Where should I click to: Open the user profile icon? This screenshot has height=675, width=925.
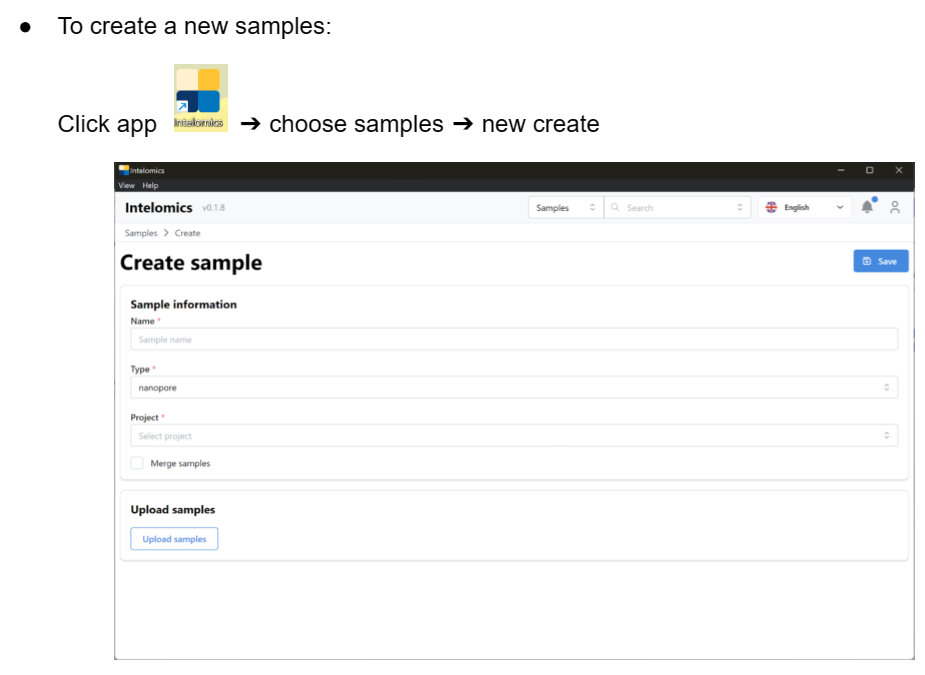[894, 207]
